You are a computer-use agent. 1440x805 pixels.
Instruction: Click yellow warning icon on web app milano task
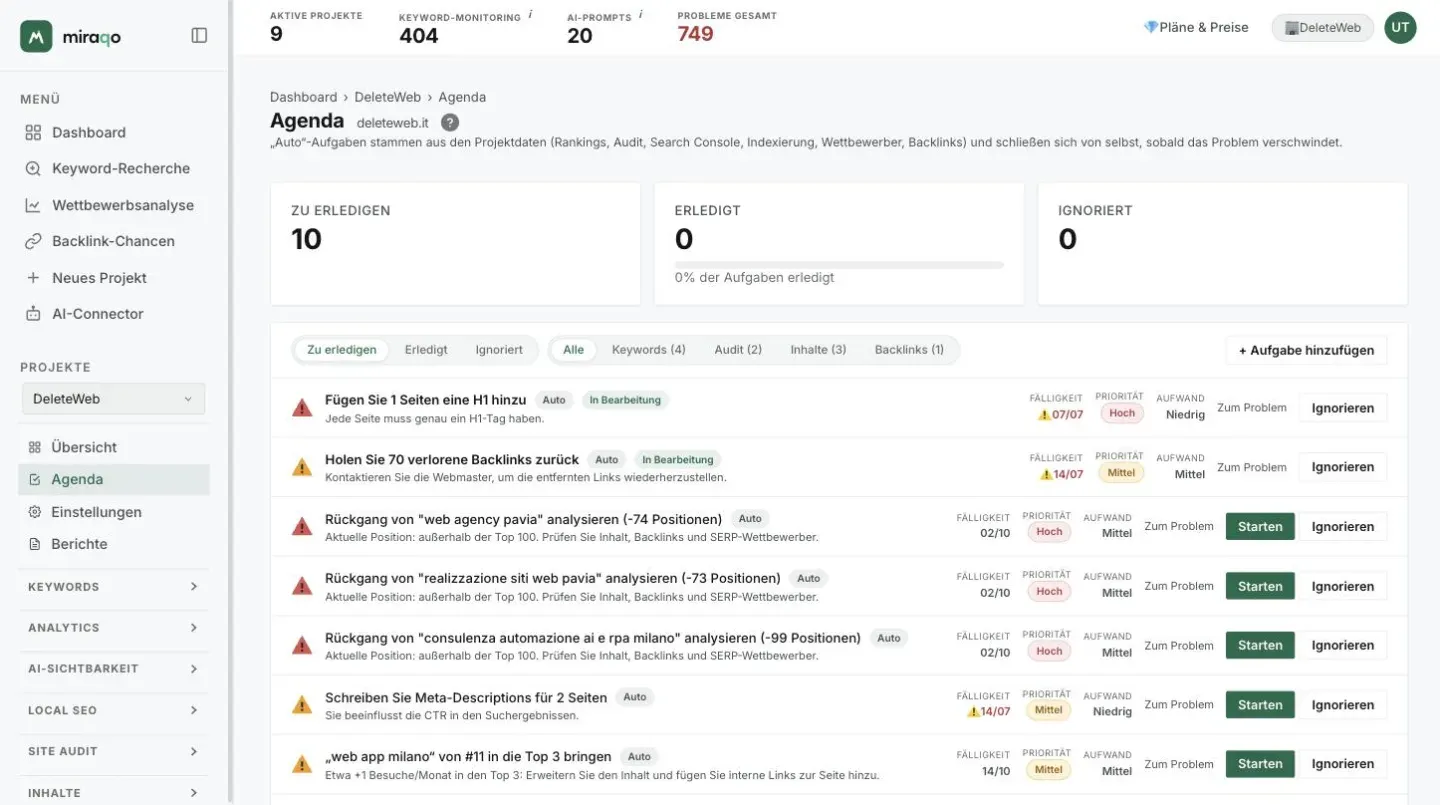(302, 764)
